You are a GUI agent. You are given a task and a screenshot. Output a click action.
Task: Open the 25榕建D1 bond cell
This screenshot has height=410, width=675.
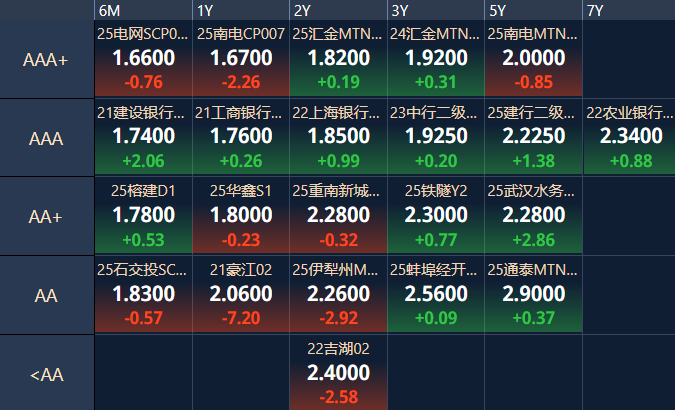click(143, 216)
